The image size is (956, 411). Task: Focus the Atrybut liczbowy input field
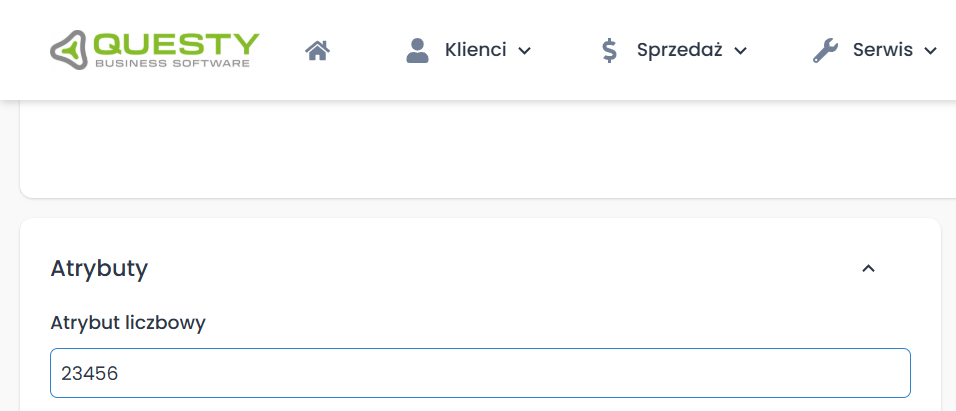tap(480, 373)
